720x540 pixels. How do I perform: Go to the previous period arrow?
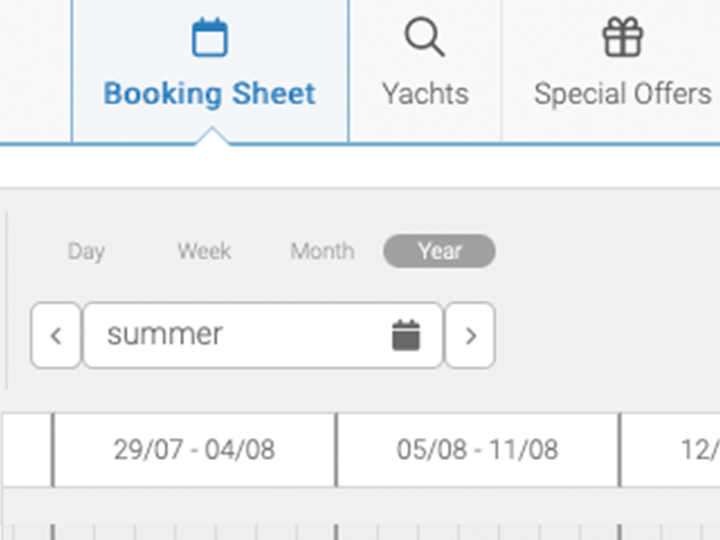click(56, 335)
